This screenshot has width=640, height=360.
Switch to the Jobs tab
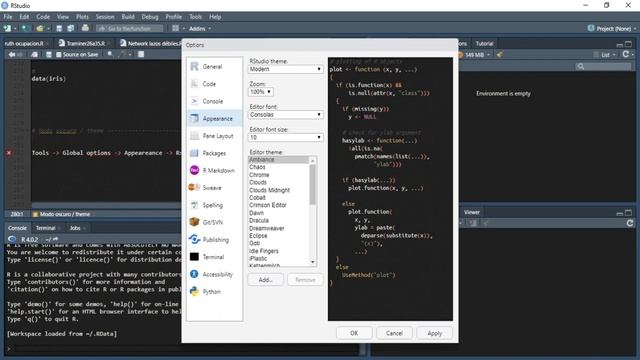[x=75, y=228]
